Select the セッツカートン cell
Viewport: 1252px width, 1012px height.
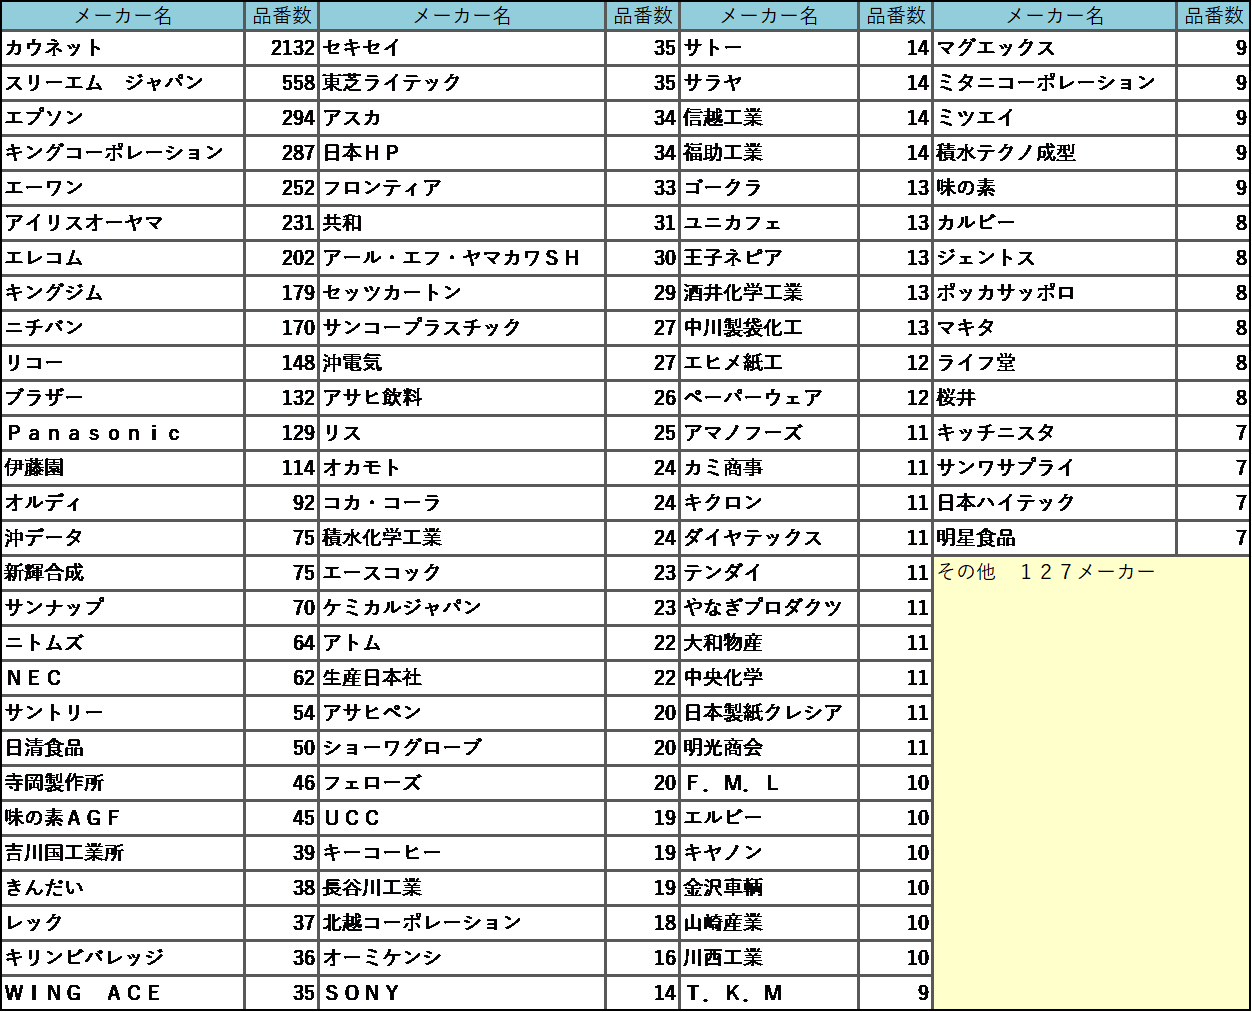[462, 293]
